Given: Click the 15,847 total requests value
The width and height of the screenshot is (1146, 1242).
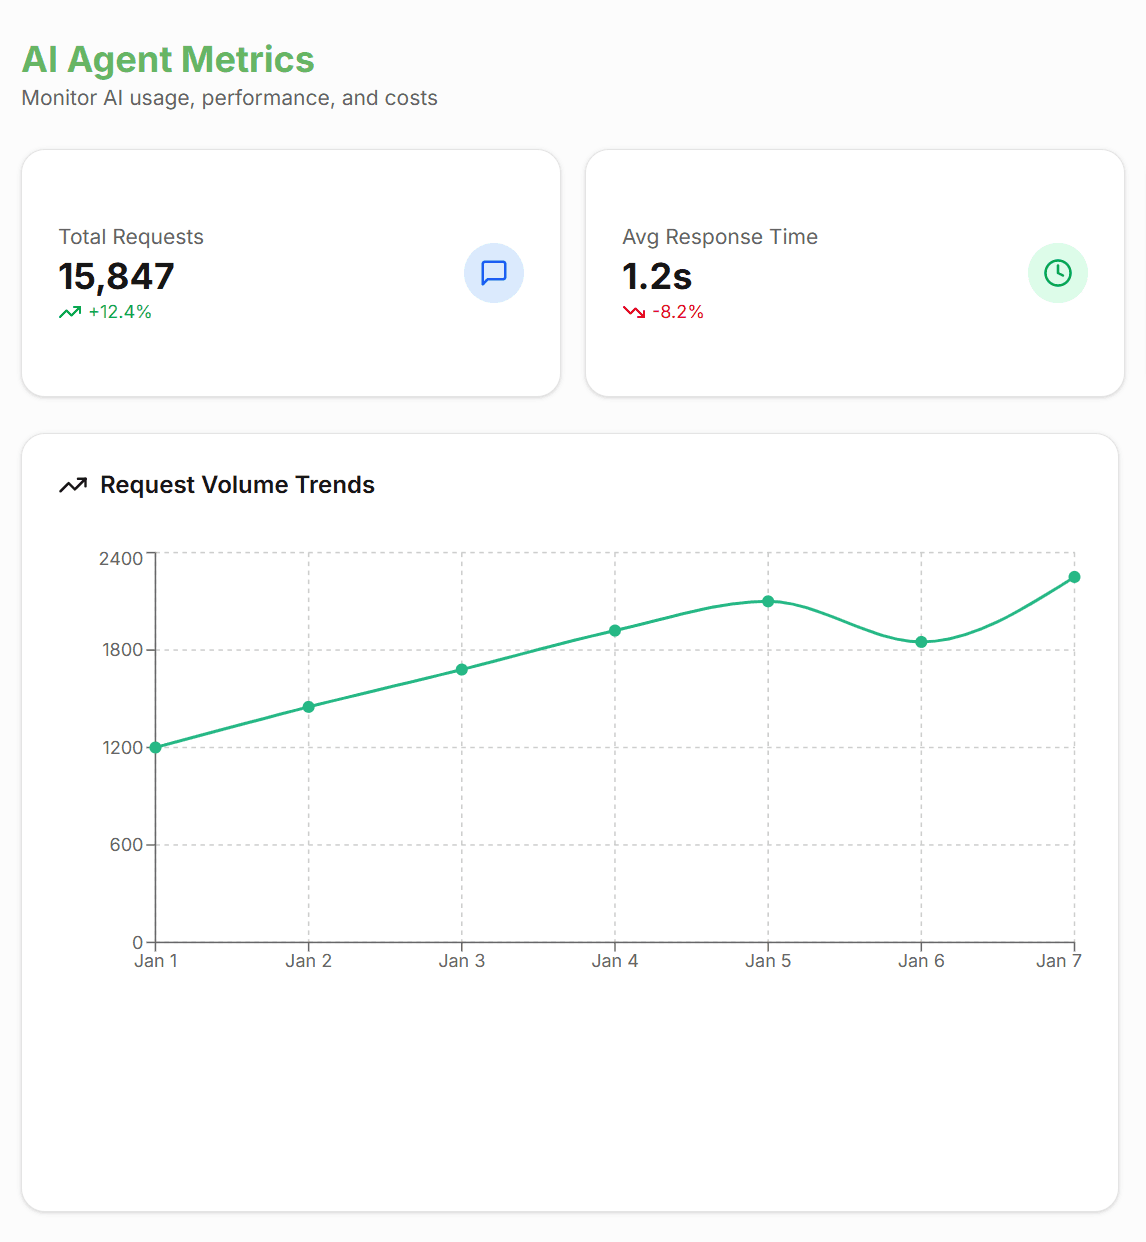Looking at the screenshot, I should [x=117, y=277].
